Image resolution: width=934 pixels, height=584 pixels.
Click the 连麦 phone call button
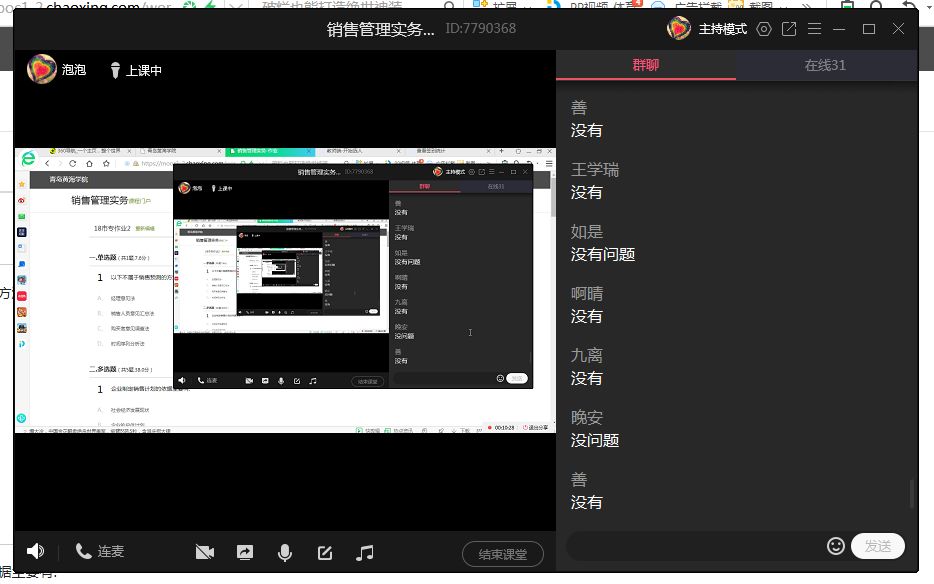pyautogui.click(x=100, y=551)
